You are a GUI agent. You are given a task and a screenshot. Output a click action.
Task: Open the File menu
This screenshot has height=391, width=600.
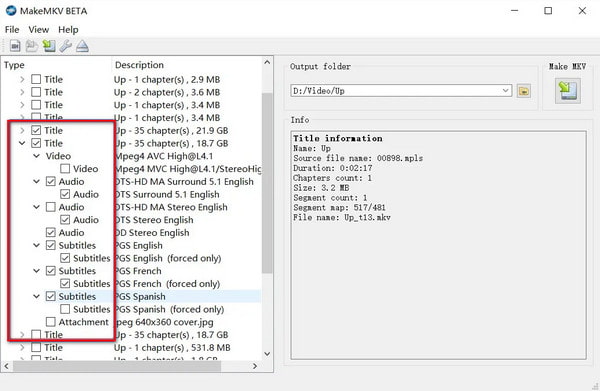[x=12, y=29]
